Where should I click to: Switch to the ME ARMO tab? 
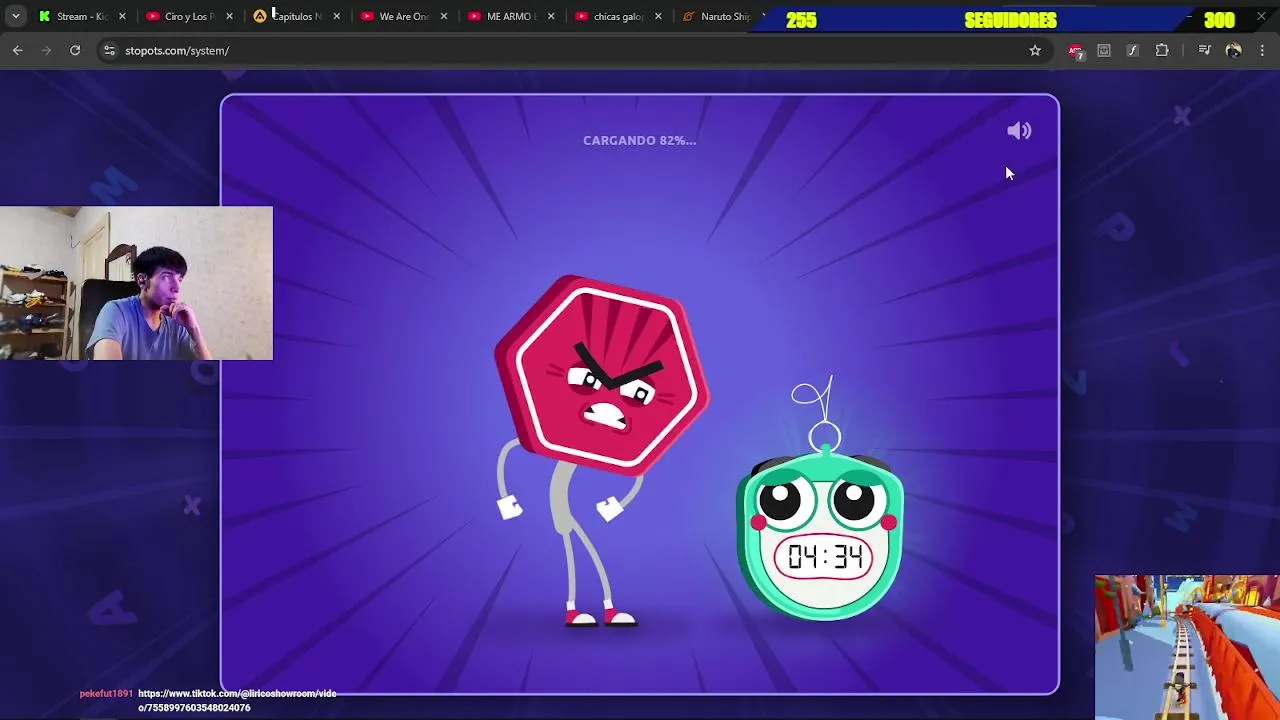tap(511, 16)
